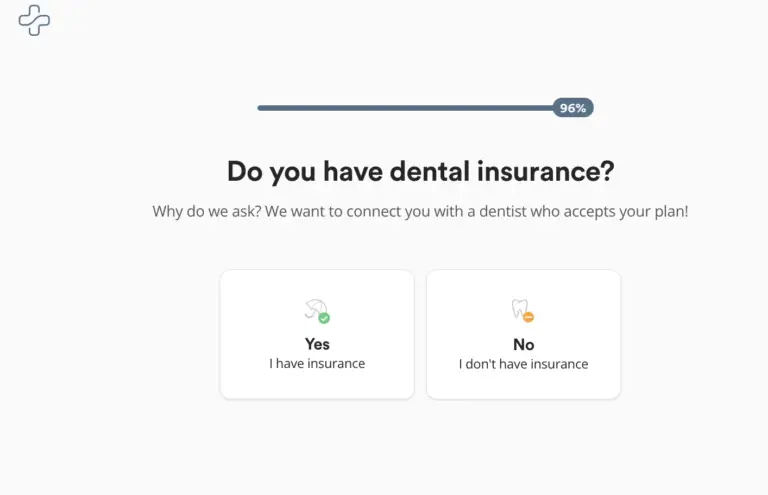
Task: Click the word 'insurance?' in the heading
Action: (546, 171)
